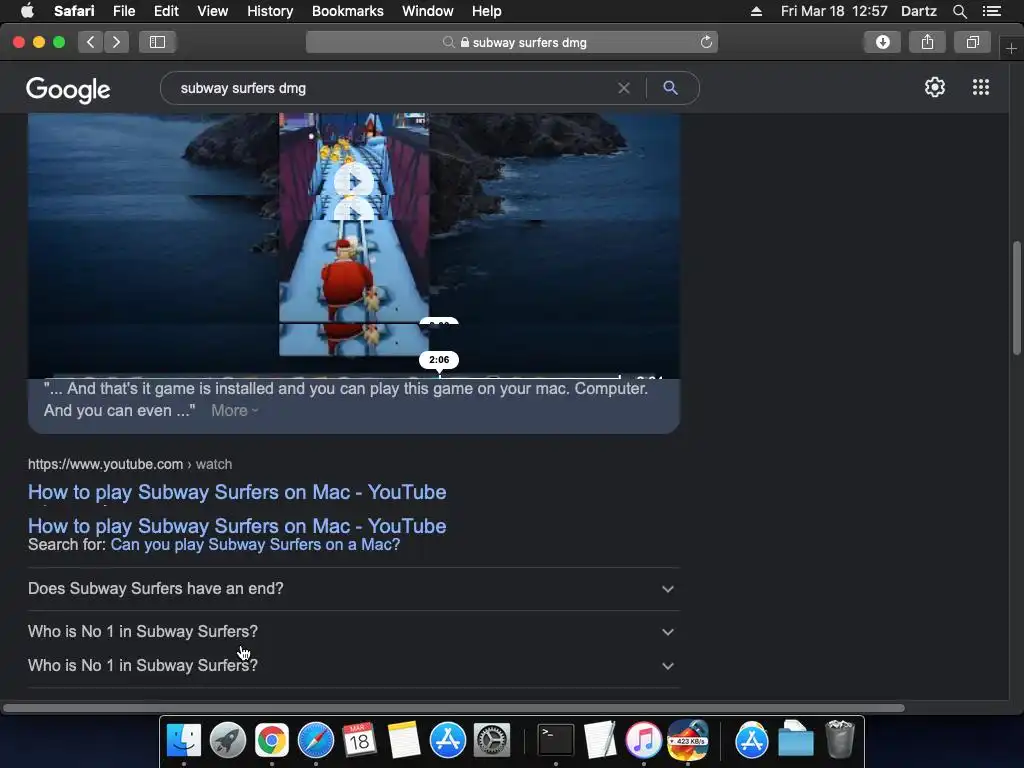The height and width of the screenshot is (768, 1024).
Task: Click the Google search magnifier button
Action: (670, 88)
